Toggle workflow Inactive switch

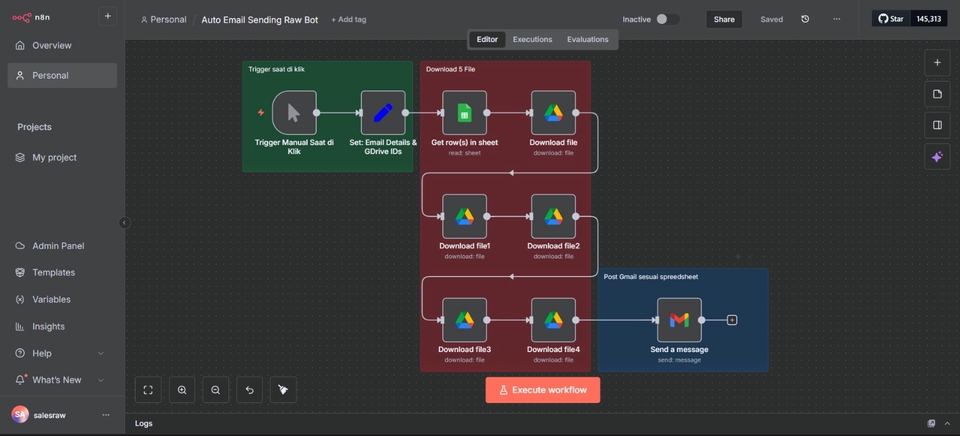(x=667, y=19)
